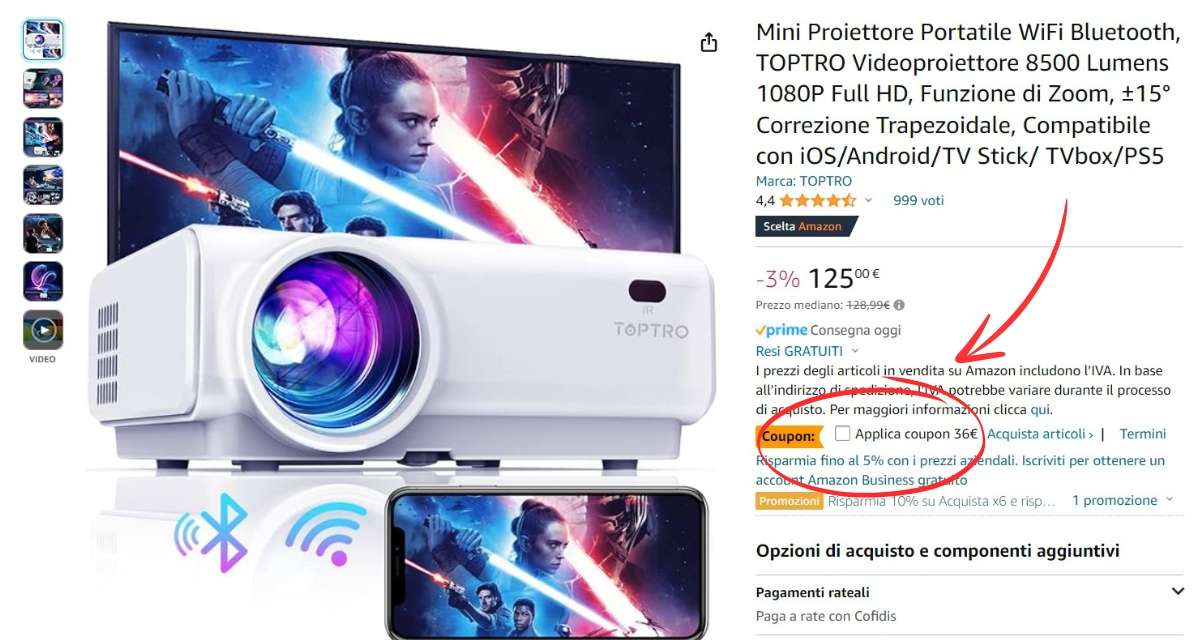The width and height of the screenshot is (1200, 640).
Task: Select the first product thumbnail
Action: point(43,40)
